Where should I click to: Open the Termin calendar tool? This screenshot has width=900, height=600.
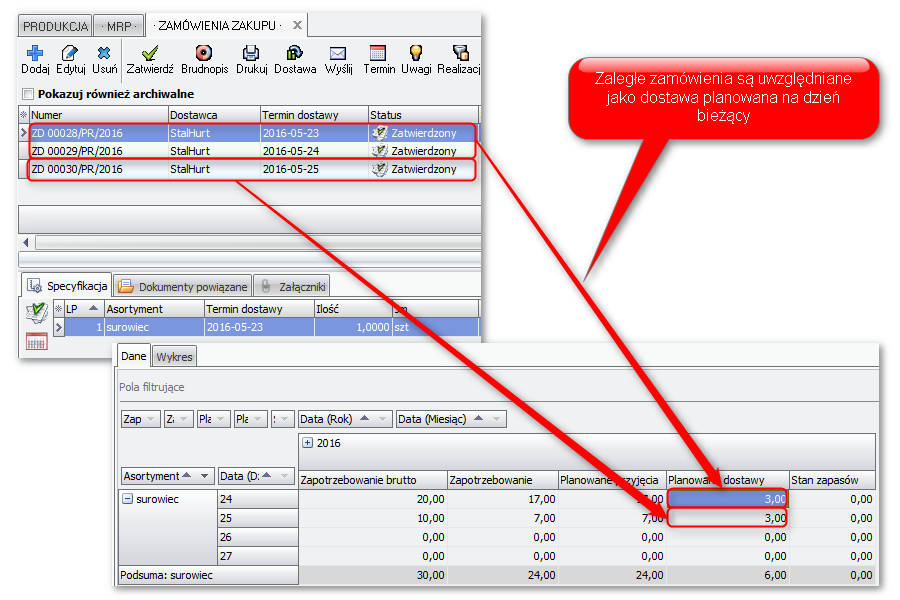(378, 53)
